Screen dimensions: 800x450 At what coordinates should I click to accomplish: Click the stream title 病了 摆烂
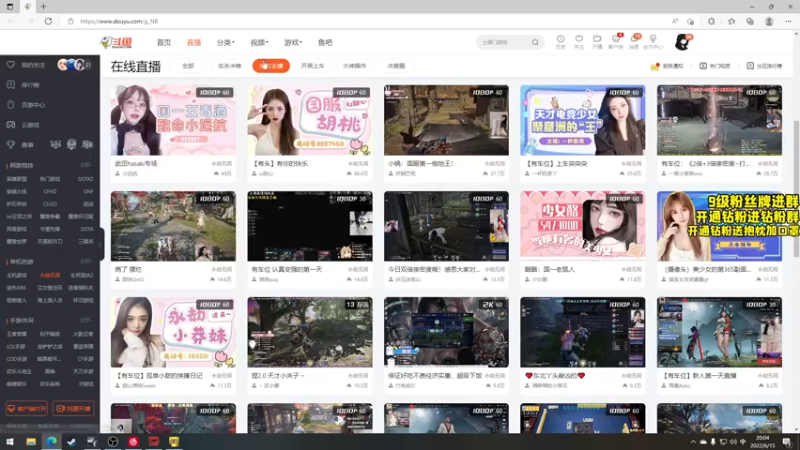point(129,269)
